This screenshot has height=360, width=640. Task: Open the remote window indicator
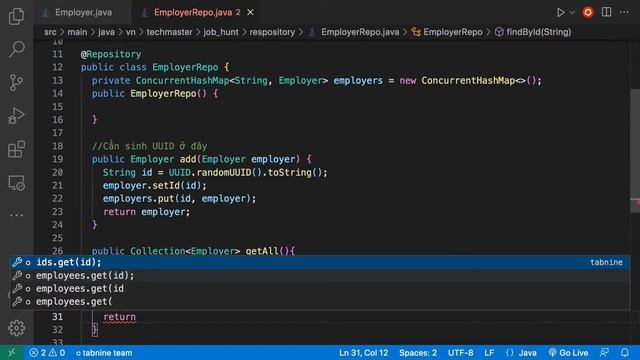11,353
